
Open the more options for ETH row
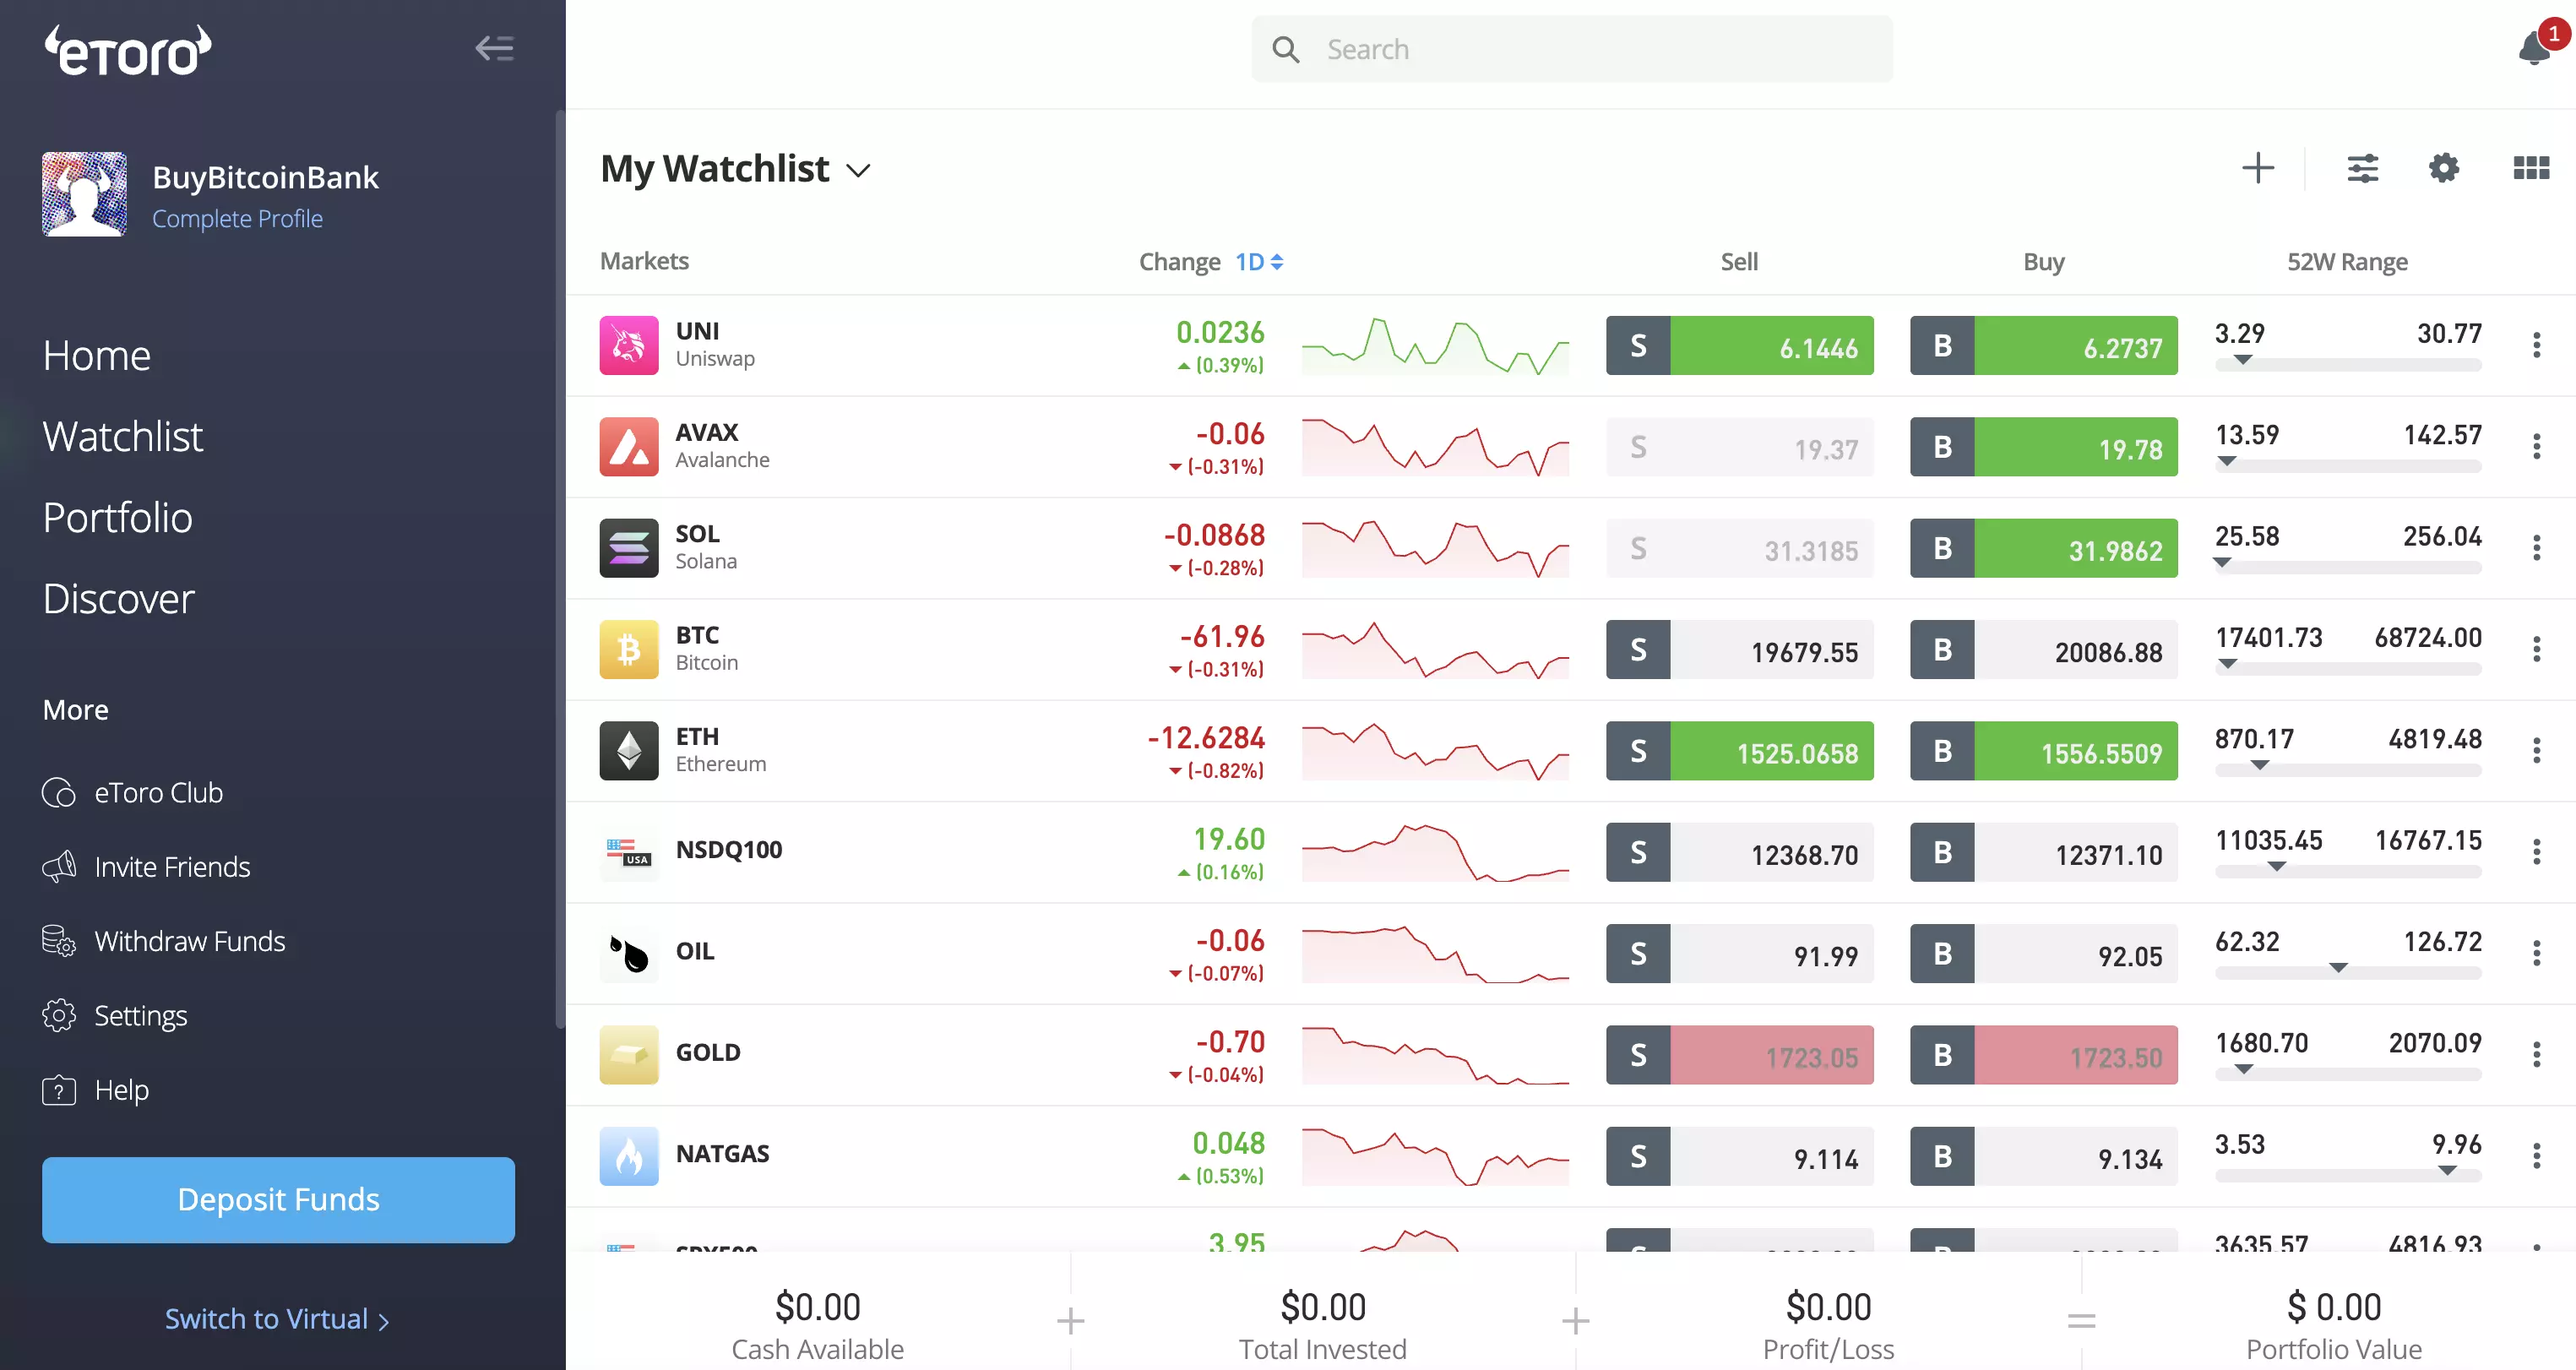pyautogui.click(x=2537, y=750)
